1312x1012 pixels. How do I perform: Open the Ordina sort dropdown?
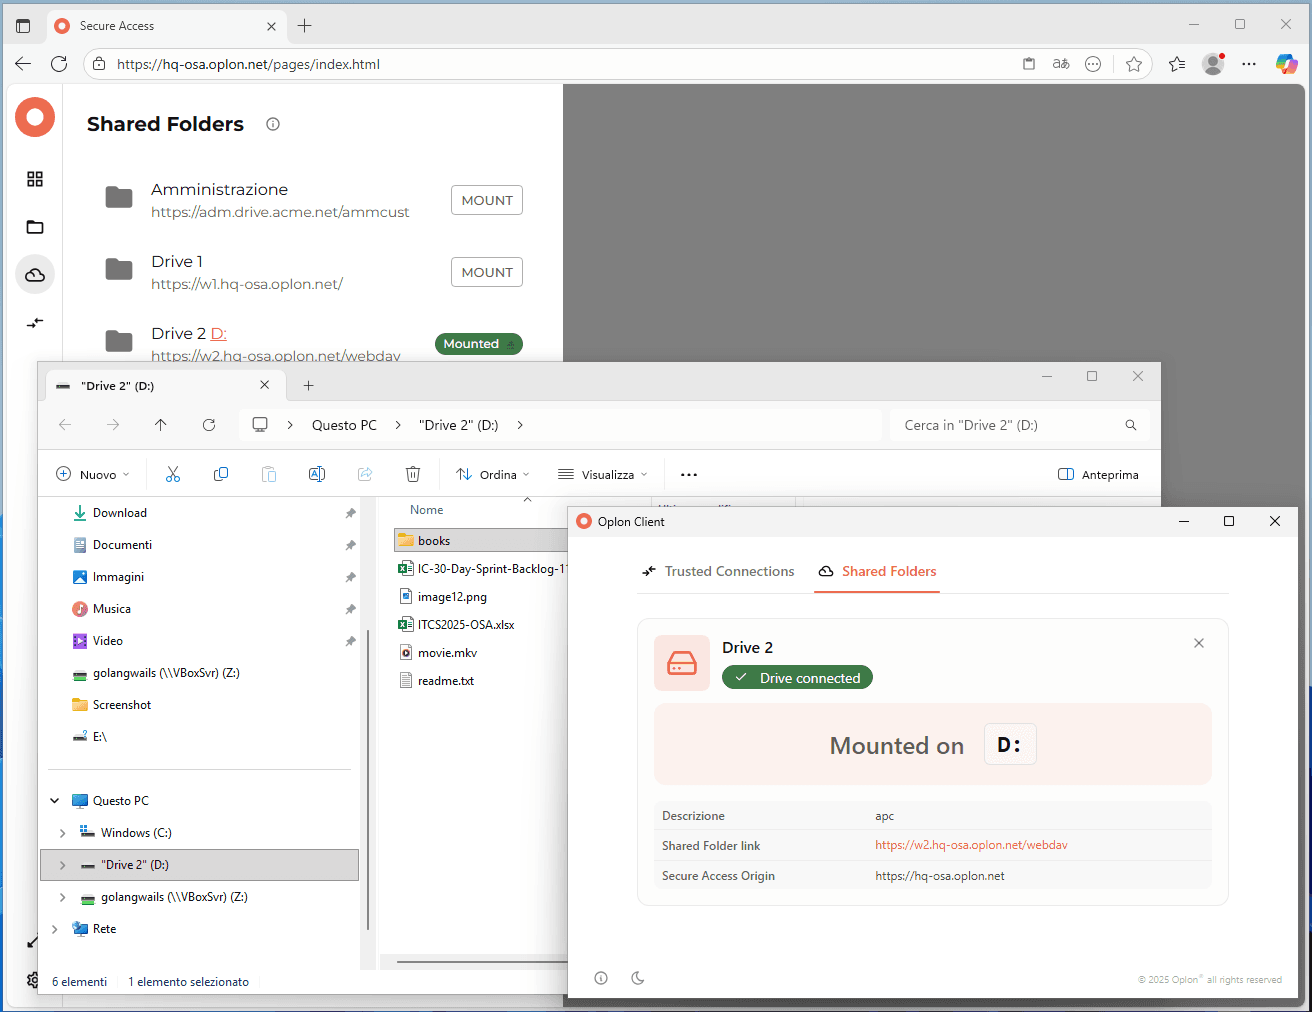tap(492, 474)
